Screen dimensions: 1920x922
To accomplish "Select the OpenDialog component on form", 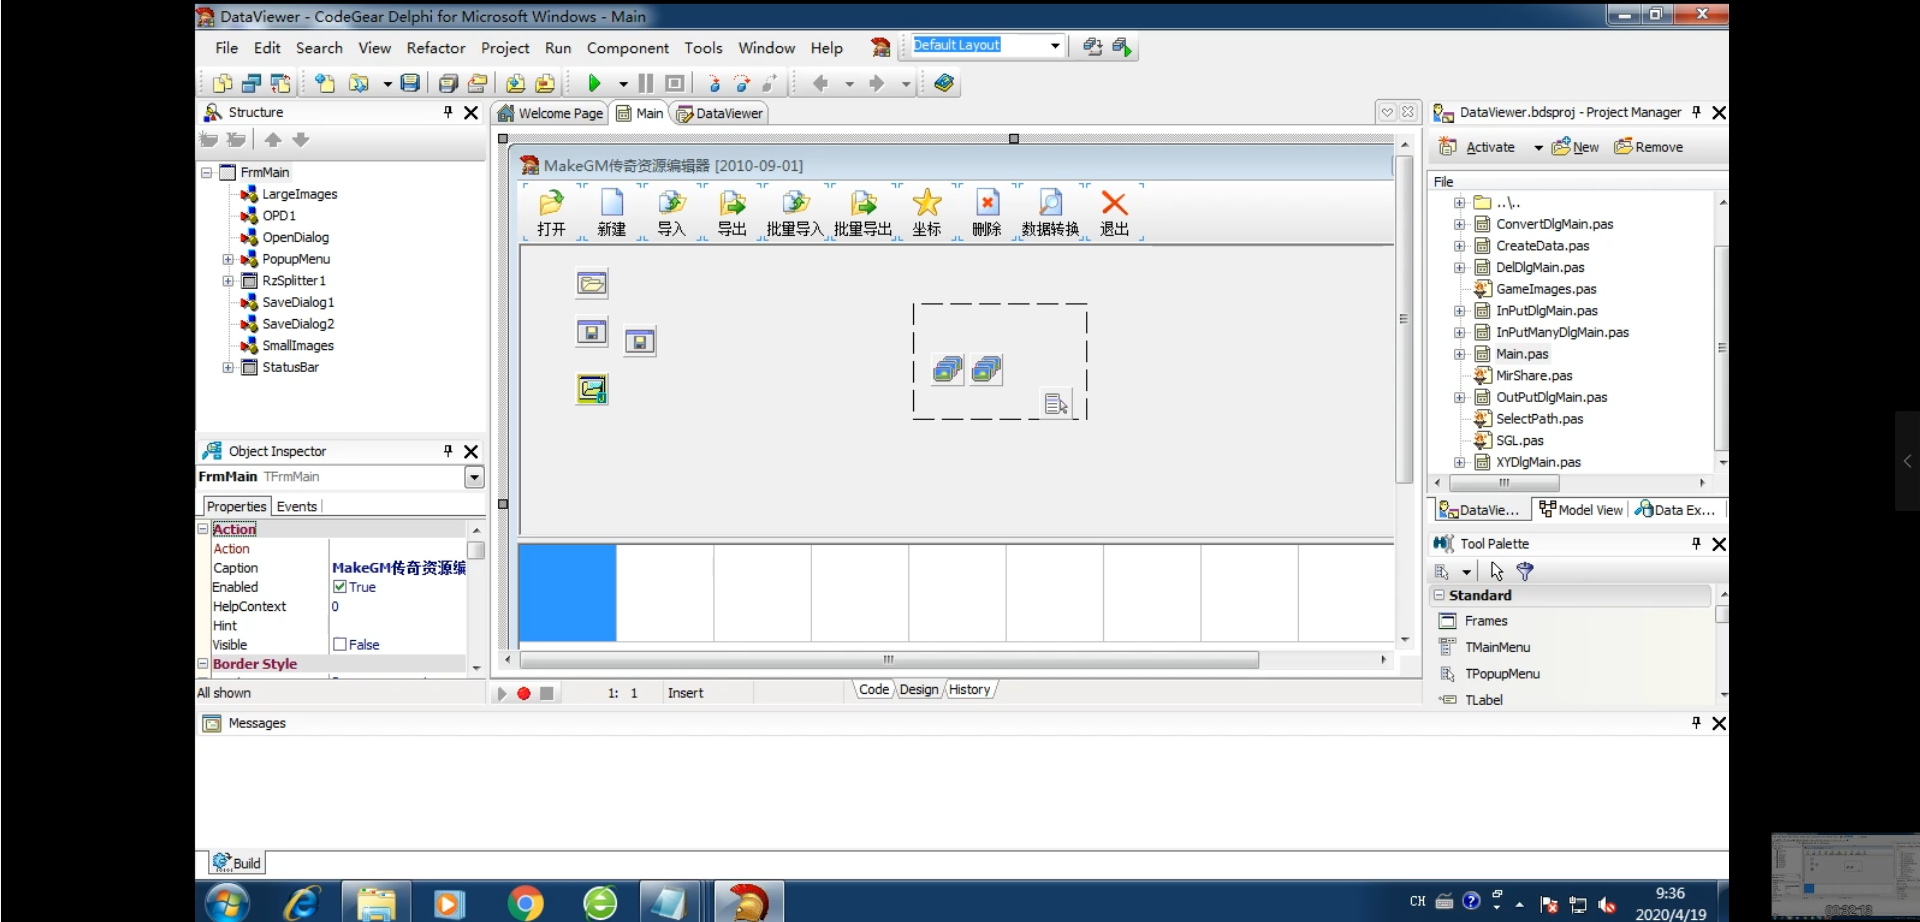I will pos(592,283).
